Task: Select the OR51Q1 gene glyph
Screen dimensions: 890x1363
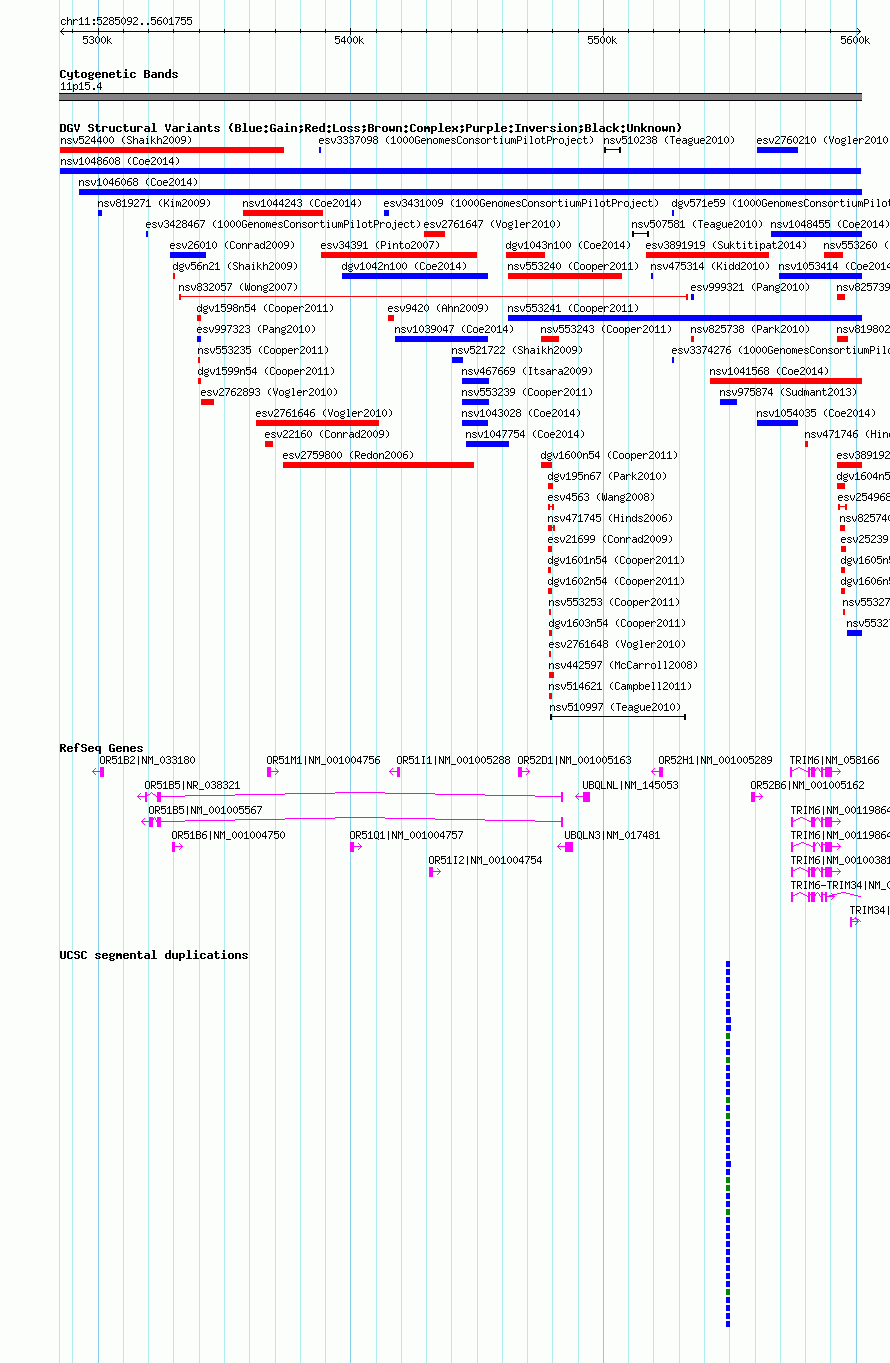Action: pyautogui.click(x=355, y=847)
